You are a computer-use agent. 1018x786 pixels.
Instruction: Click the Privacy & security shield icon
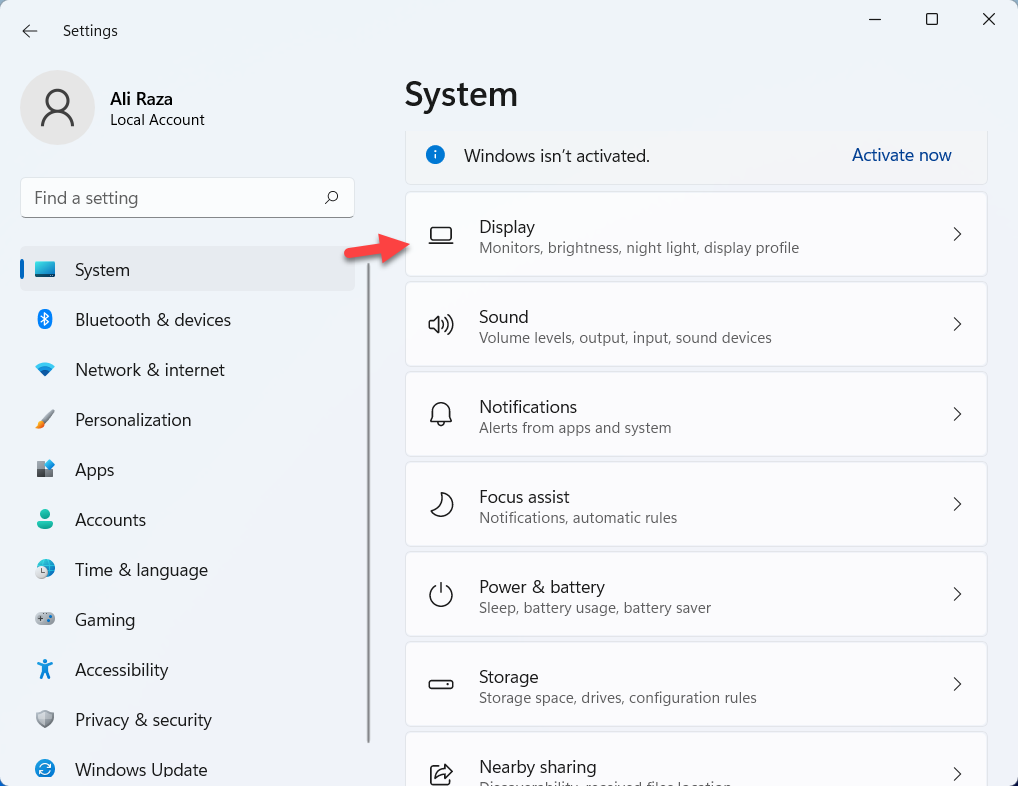[x=45, y=720]
